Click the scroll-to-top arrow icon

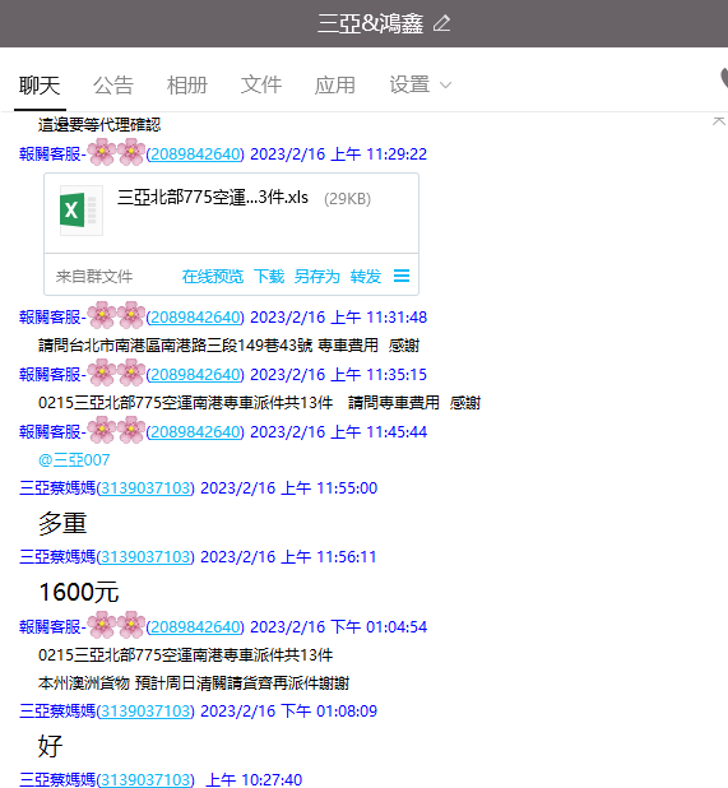coord(717,120)
